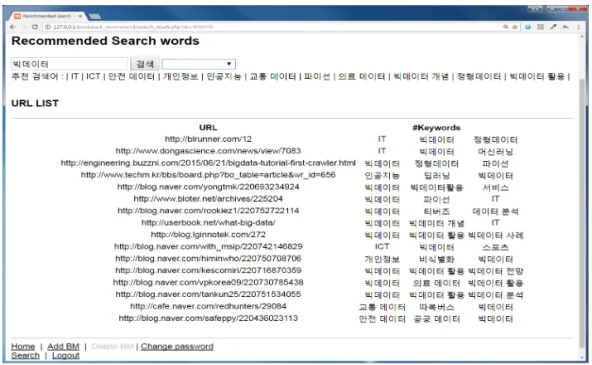
Task: Click keyword 티버즈 in the rookiez1 row
Action: (436, 211)
